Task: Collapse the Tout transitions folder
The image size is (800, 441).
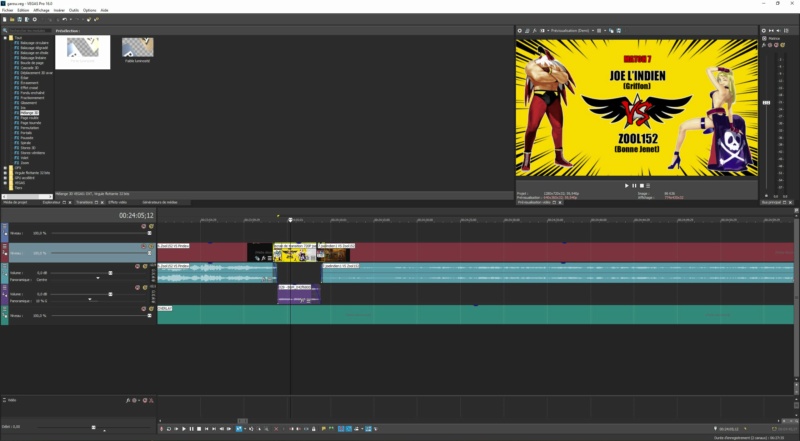Action: click(x=5, y=38)
